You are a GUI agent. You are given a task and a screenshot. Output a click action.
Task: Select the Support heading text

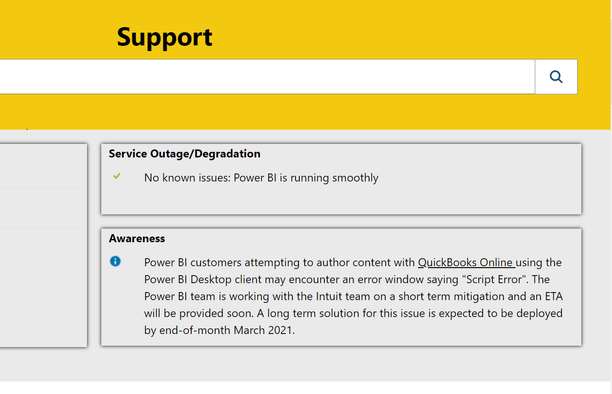pos(164,38)
